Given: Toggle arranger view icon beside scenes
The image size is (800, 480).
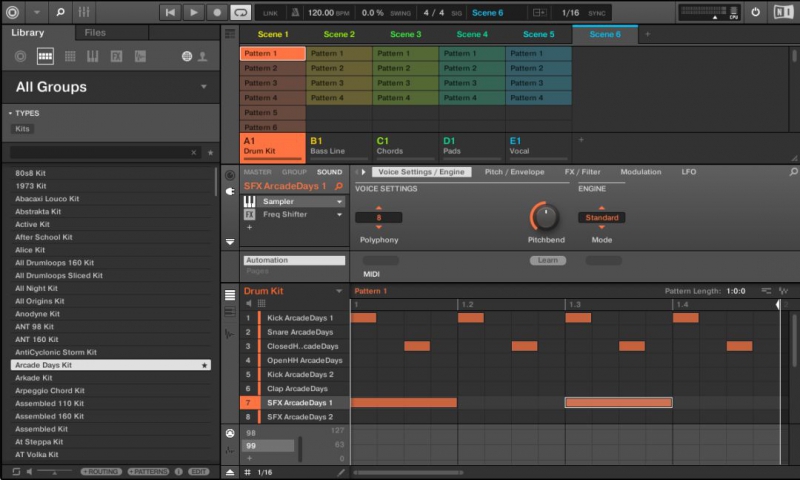Looking at the screenshot, I should [230, 34].
